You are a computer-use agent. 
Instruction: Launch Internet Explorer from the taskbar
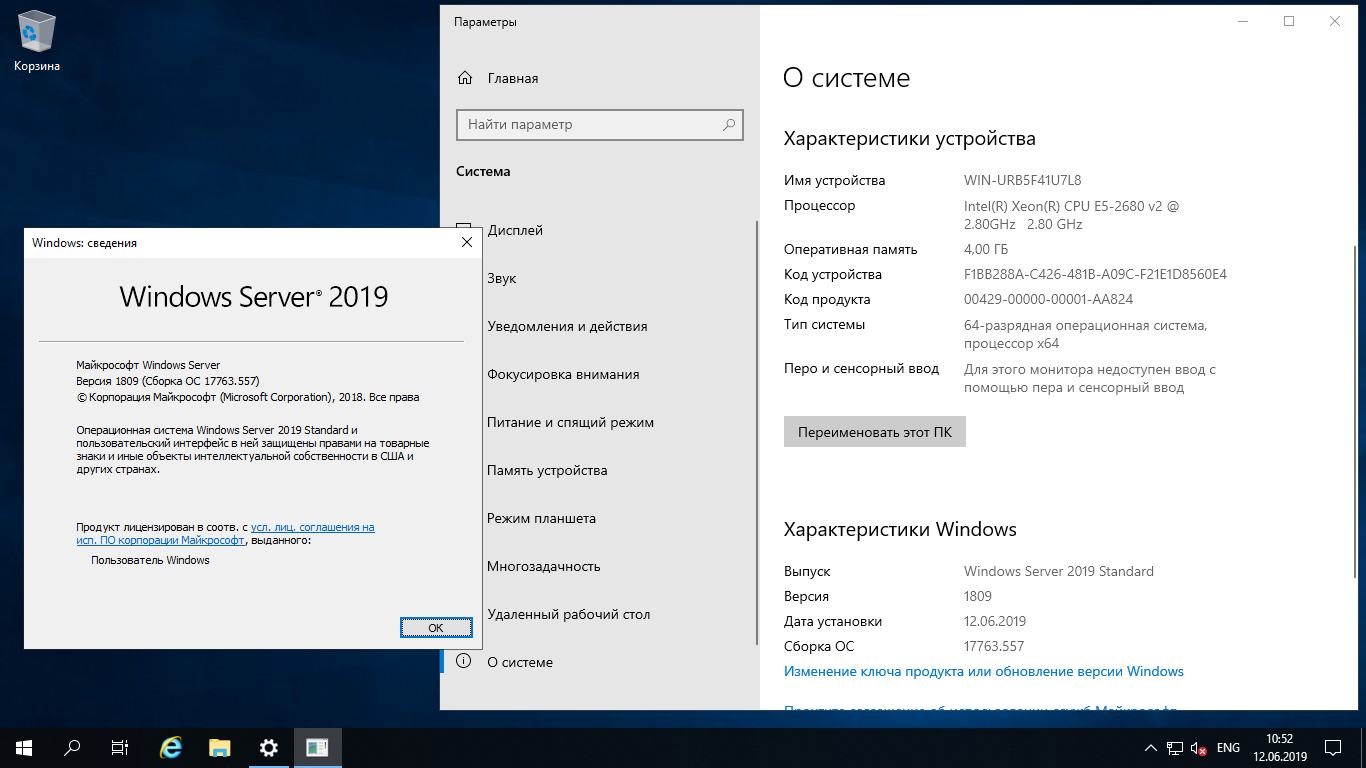click(171, 747)
